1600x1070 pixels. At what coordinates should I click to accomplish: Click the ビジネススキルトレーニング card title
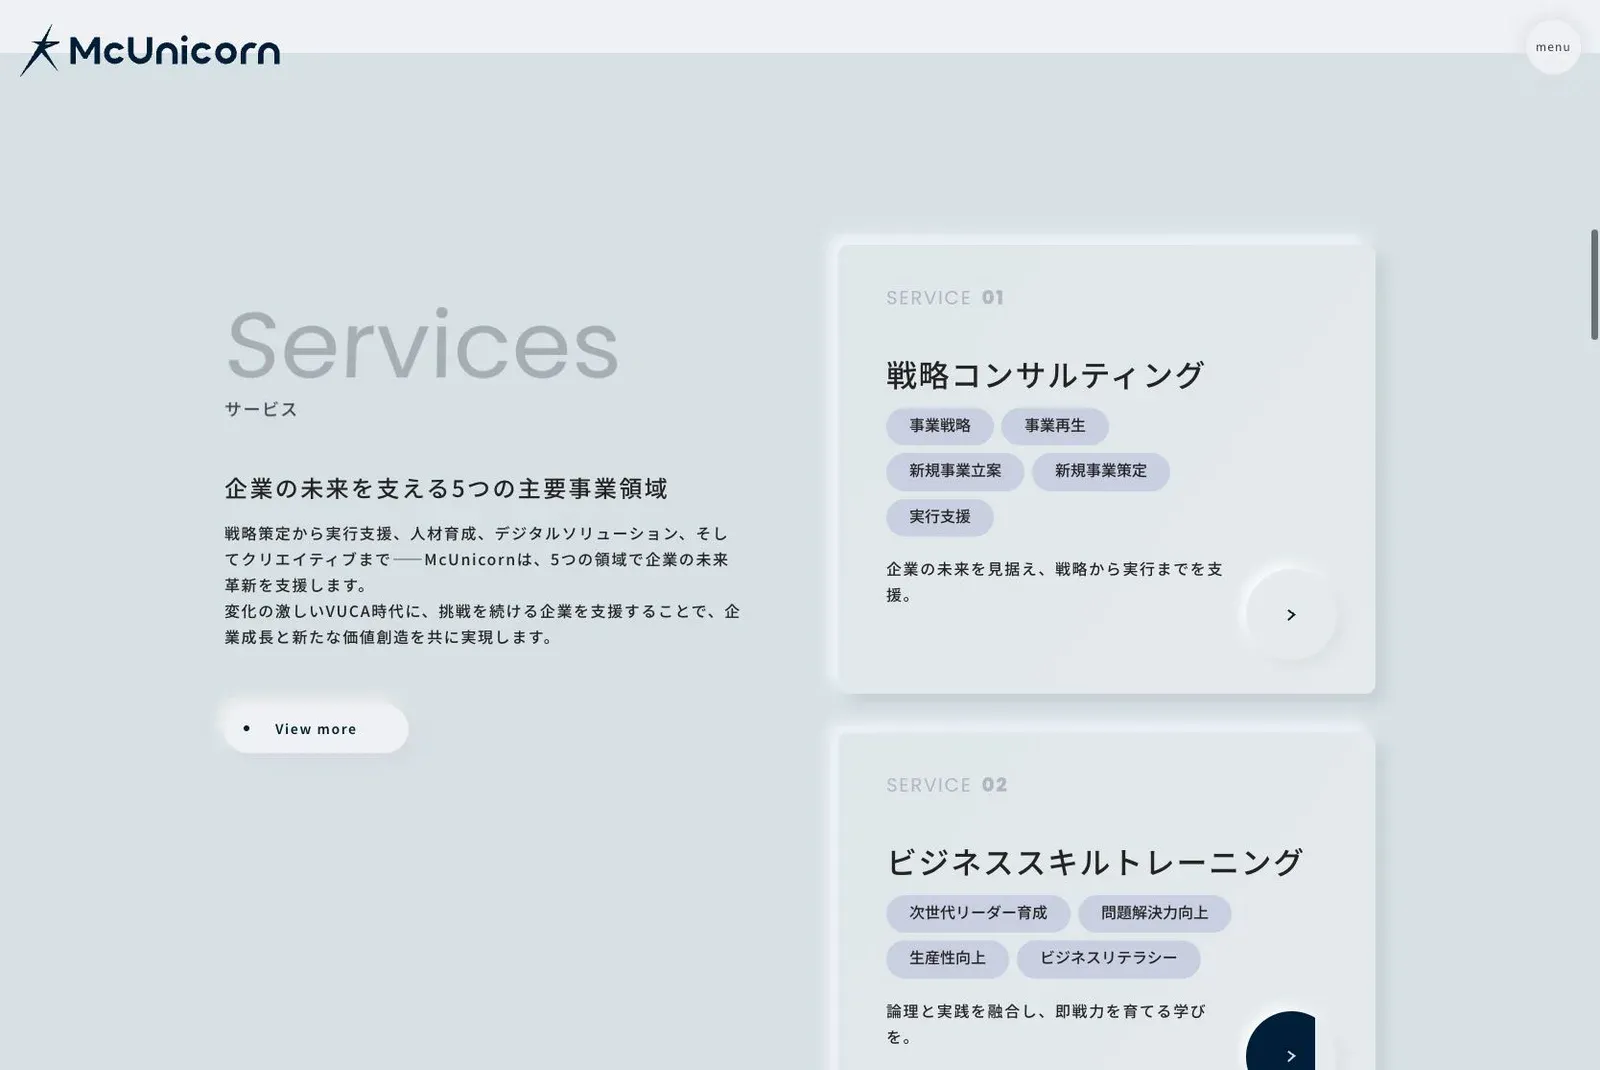(1095, 862)
